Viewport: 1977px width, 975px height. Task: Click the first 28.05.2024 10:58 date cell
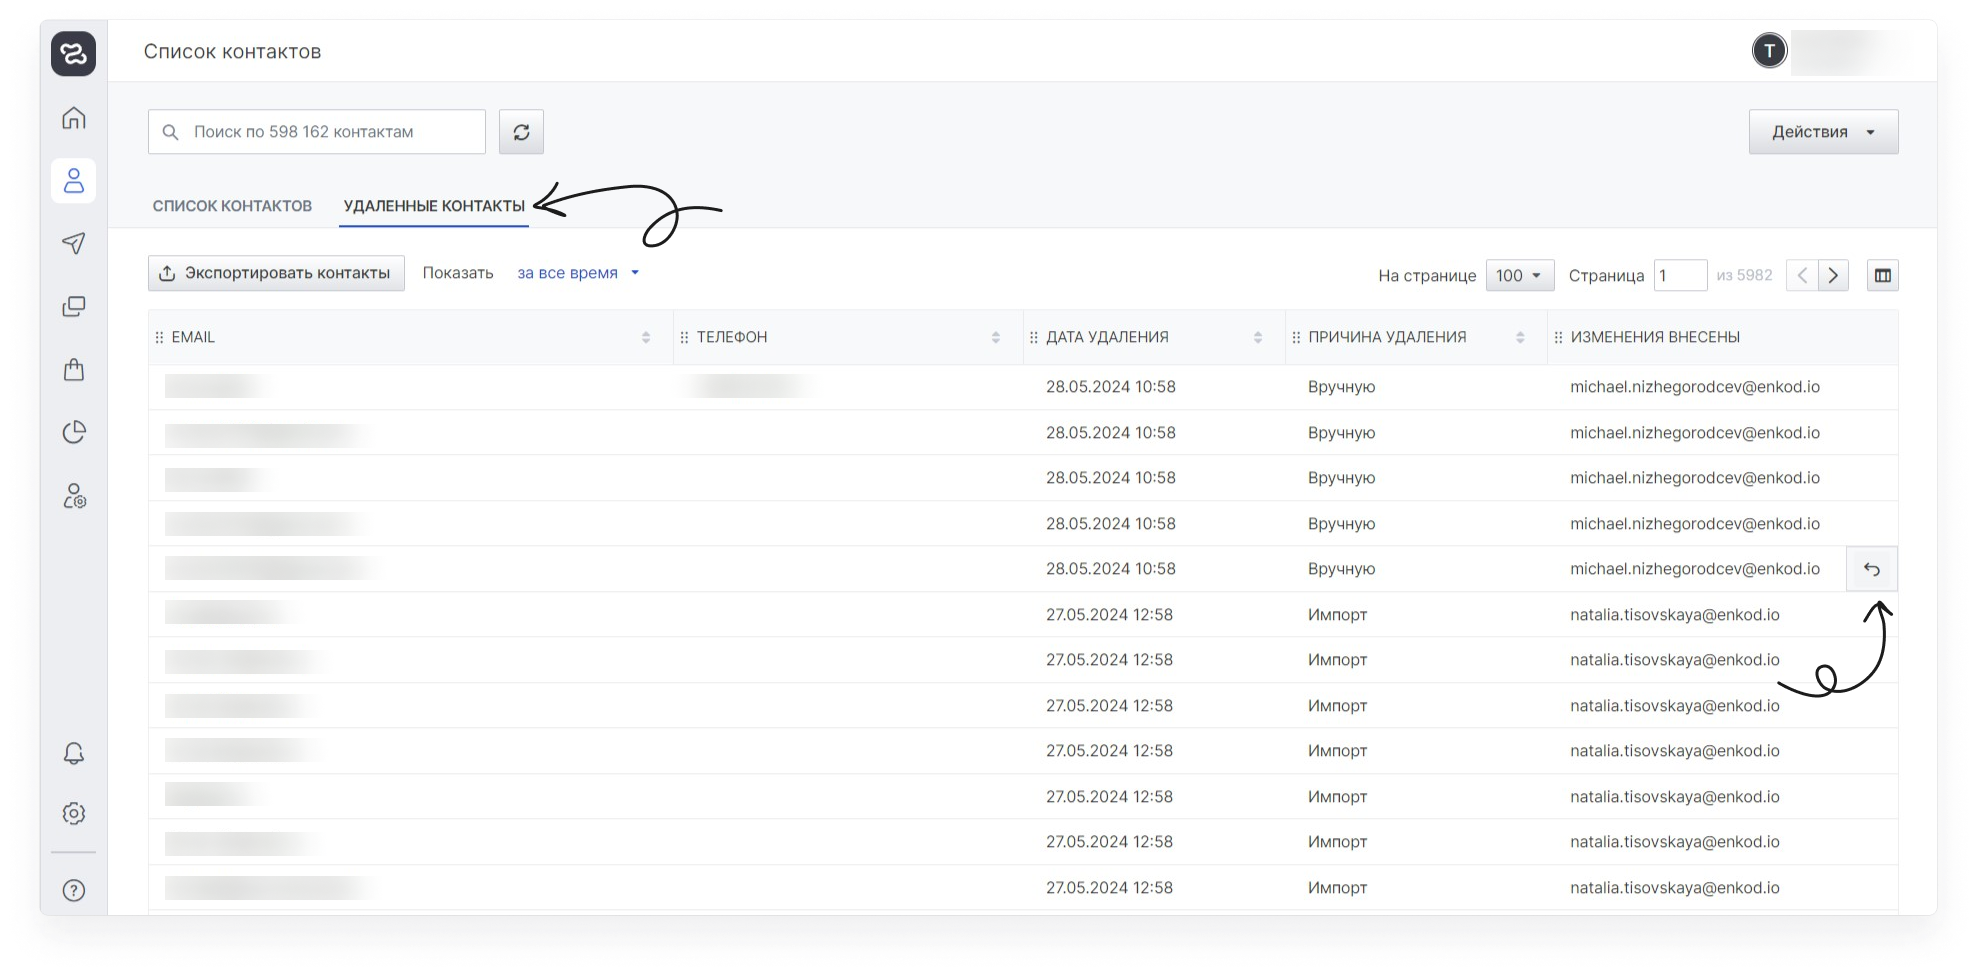(1110, 387)
